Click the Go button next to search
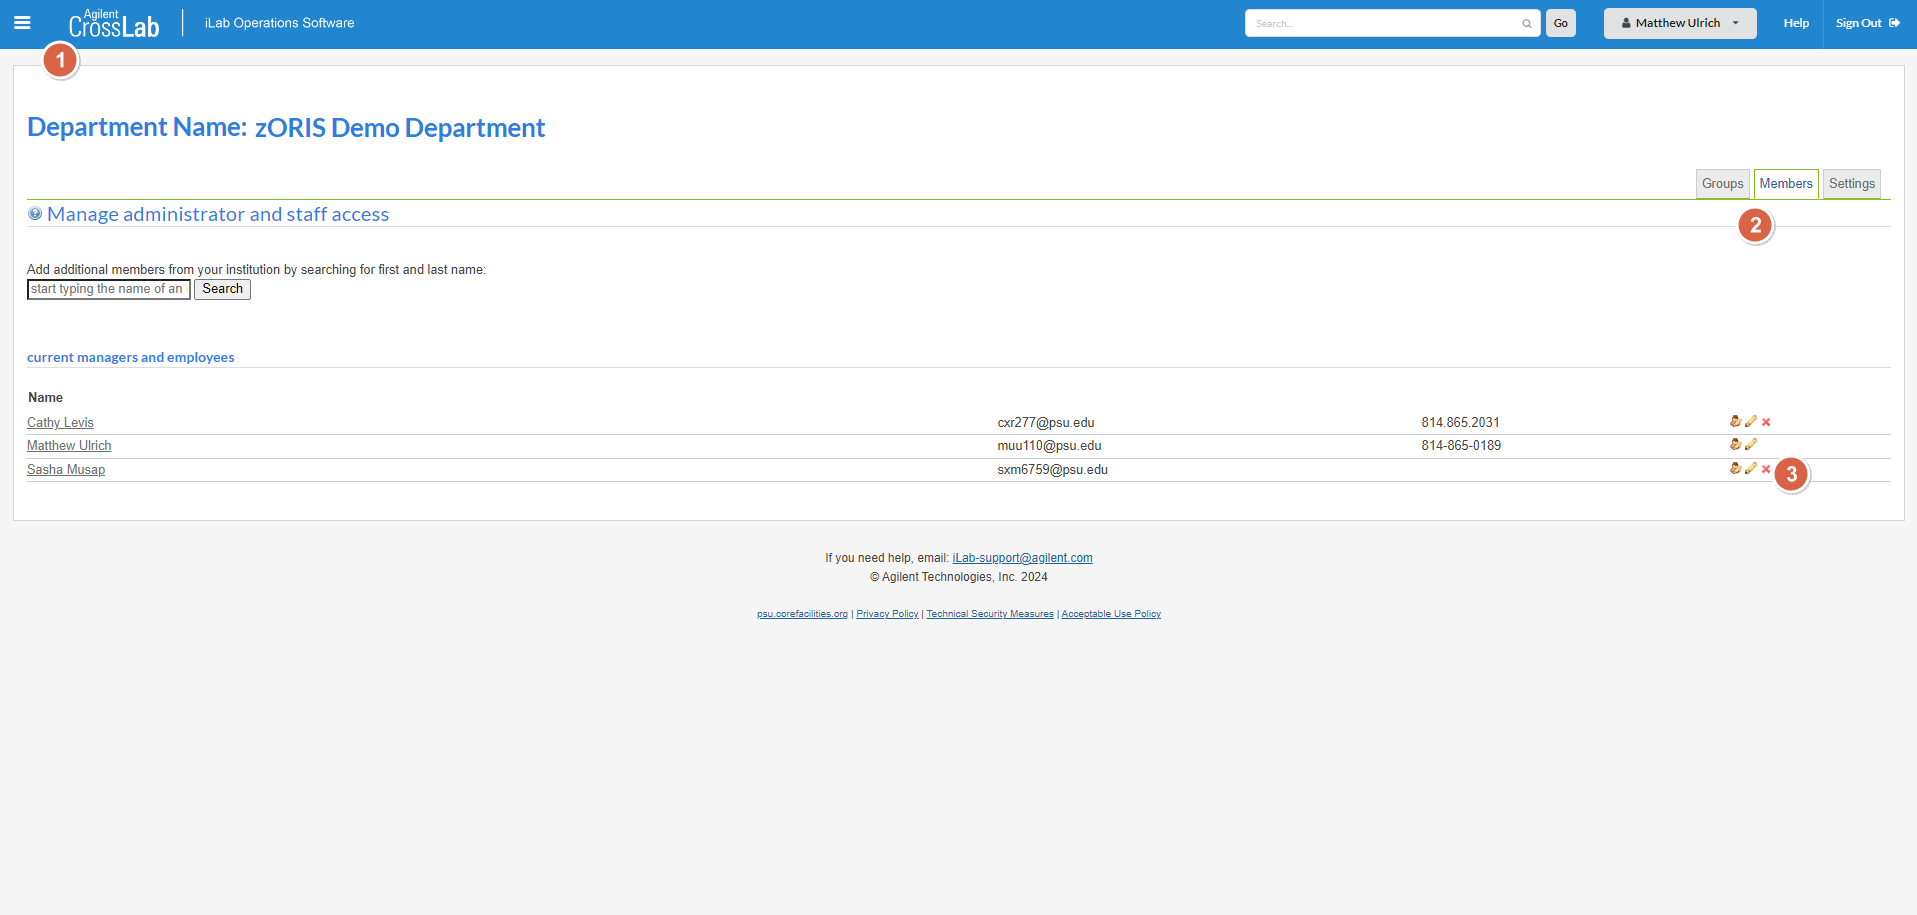Image resolution: width=1917 pixels, height=915 pixels. (x=1561, y=23)
